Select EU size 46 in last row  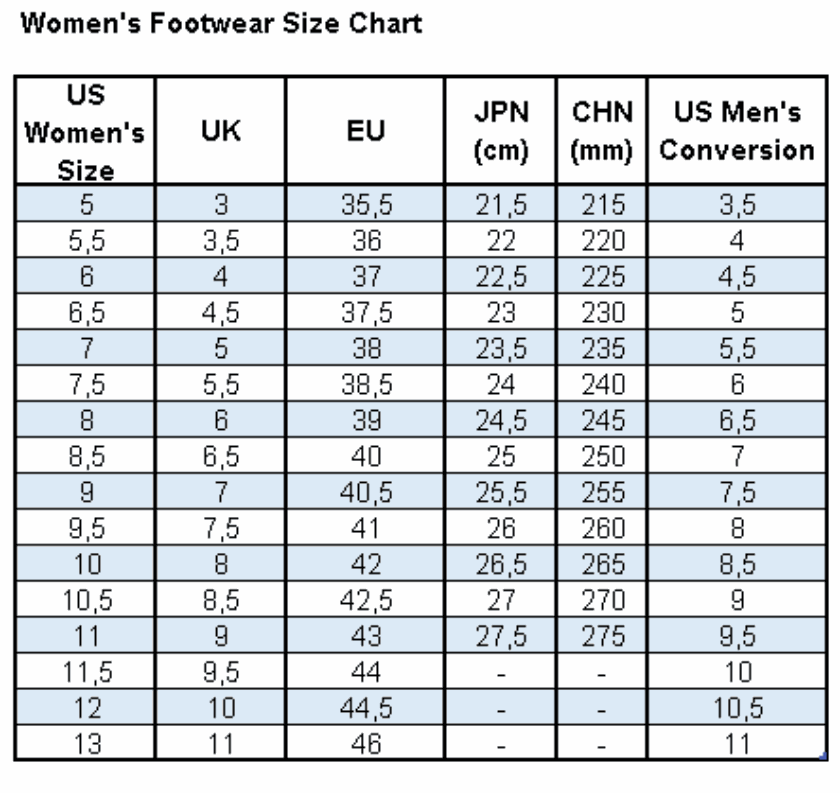pos(365,743)
